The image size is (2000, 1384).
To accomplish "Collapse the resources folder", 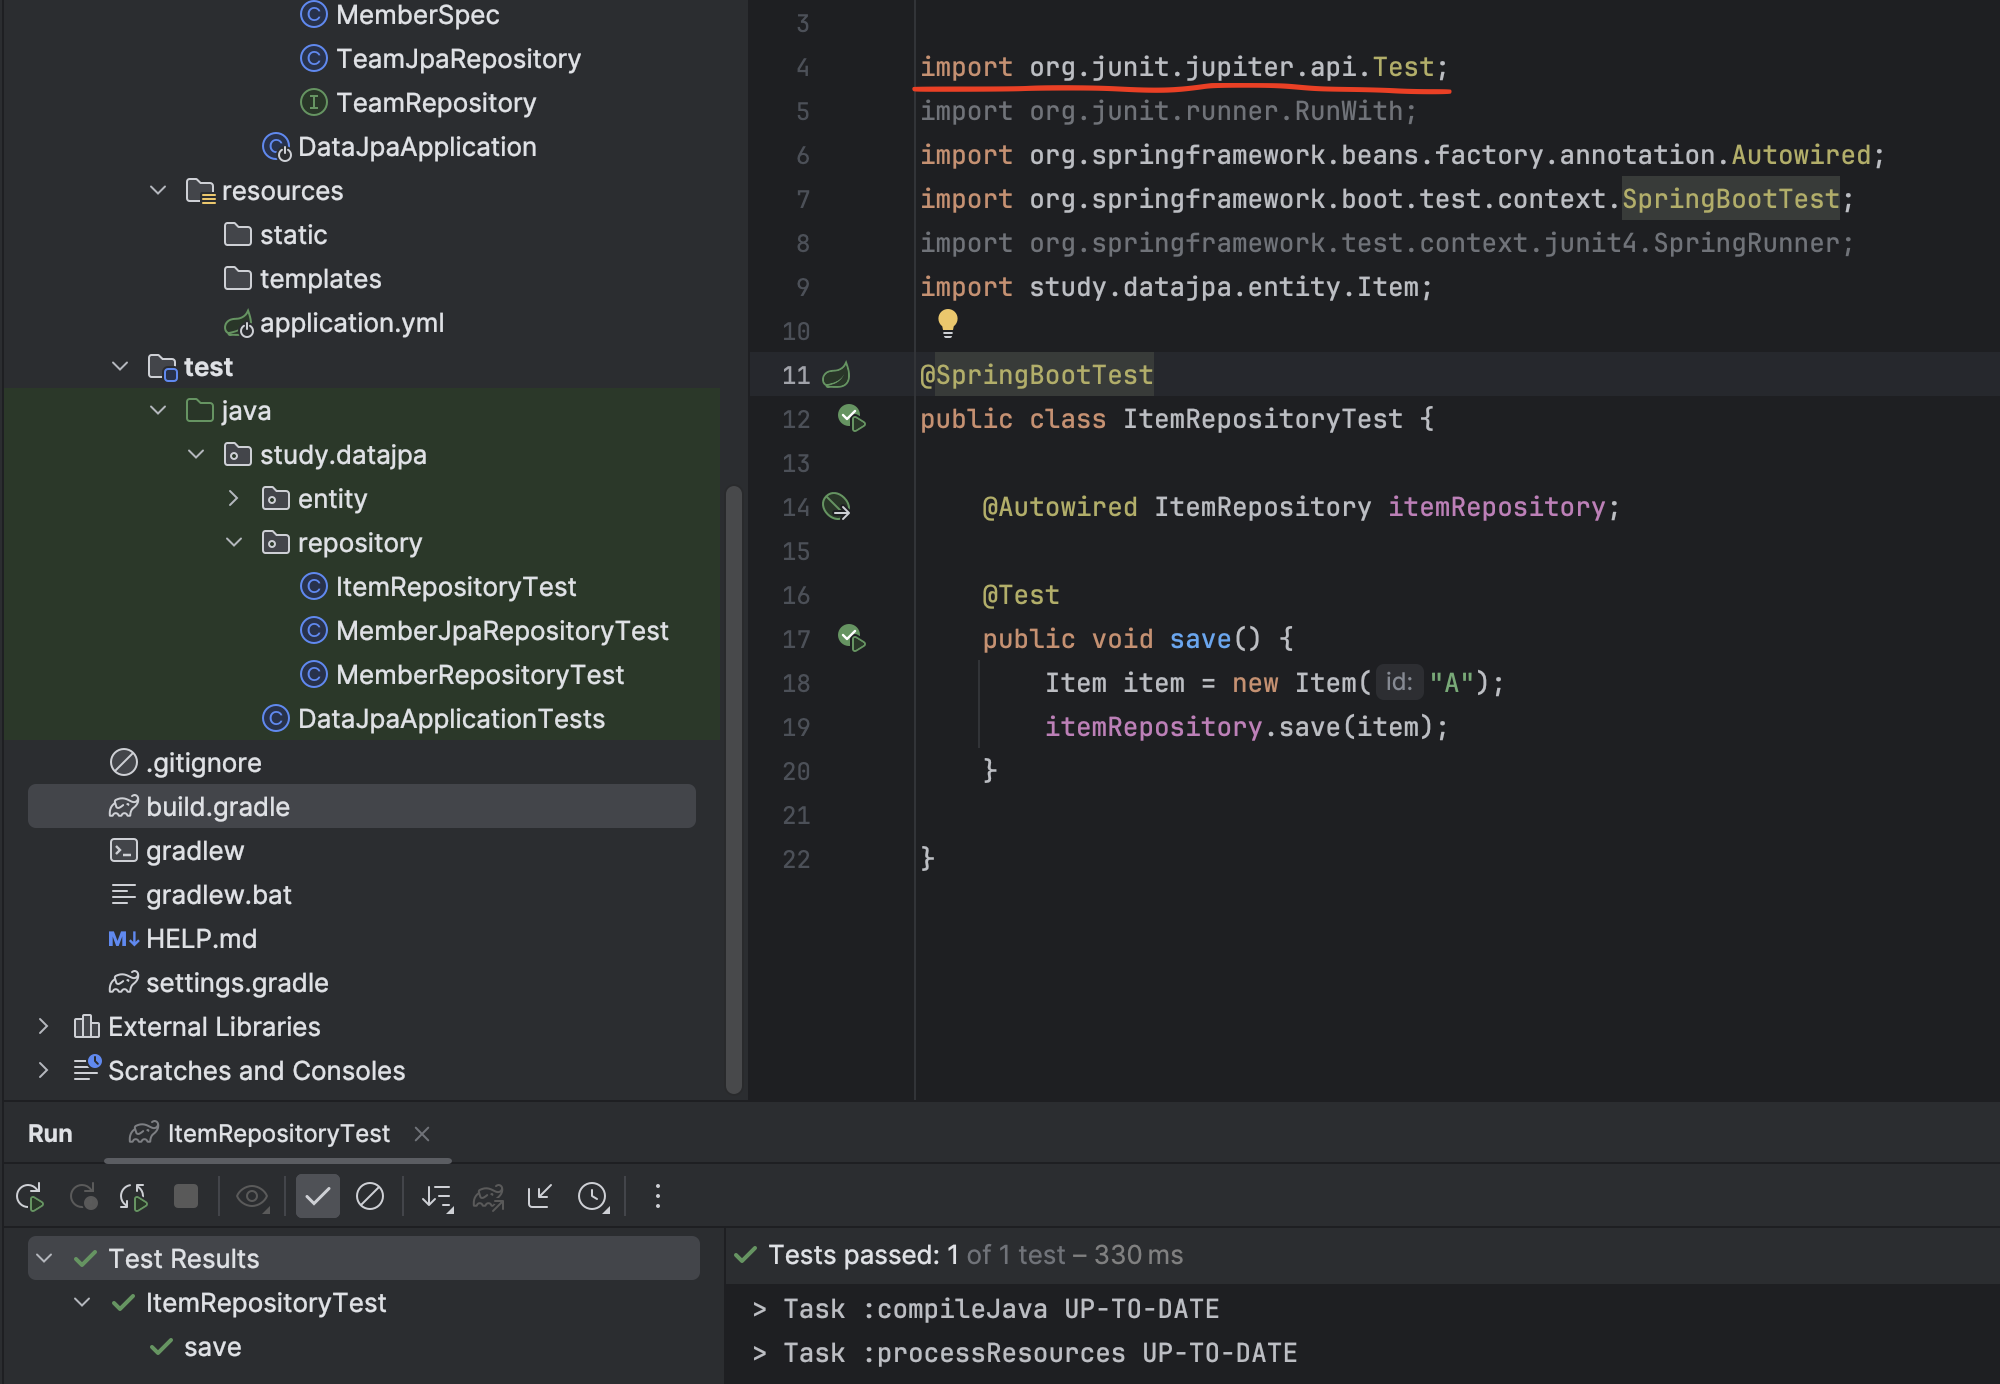I will 158,190.
